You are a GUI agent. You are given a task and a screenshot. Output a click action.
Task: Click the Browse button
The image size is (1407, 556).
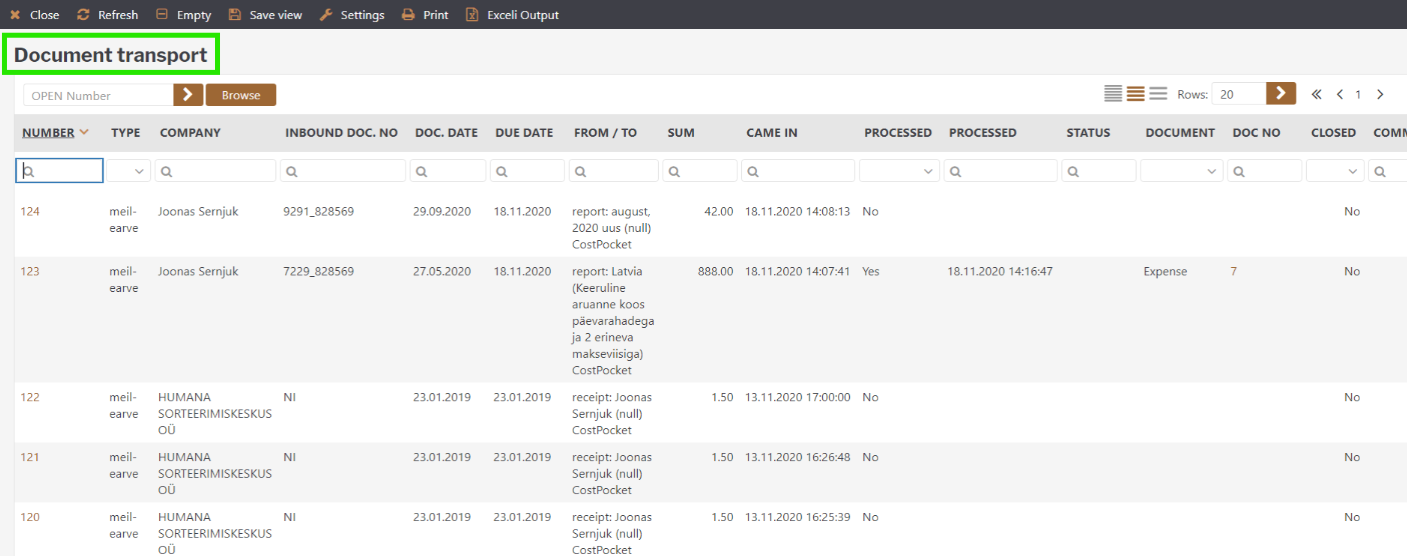click(x=241, y=95)
